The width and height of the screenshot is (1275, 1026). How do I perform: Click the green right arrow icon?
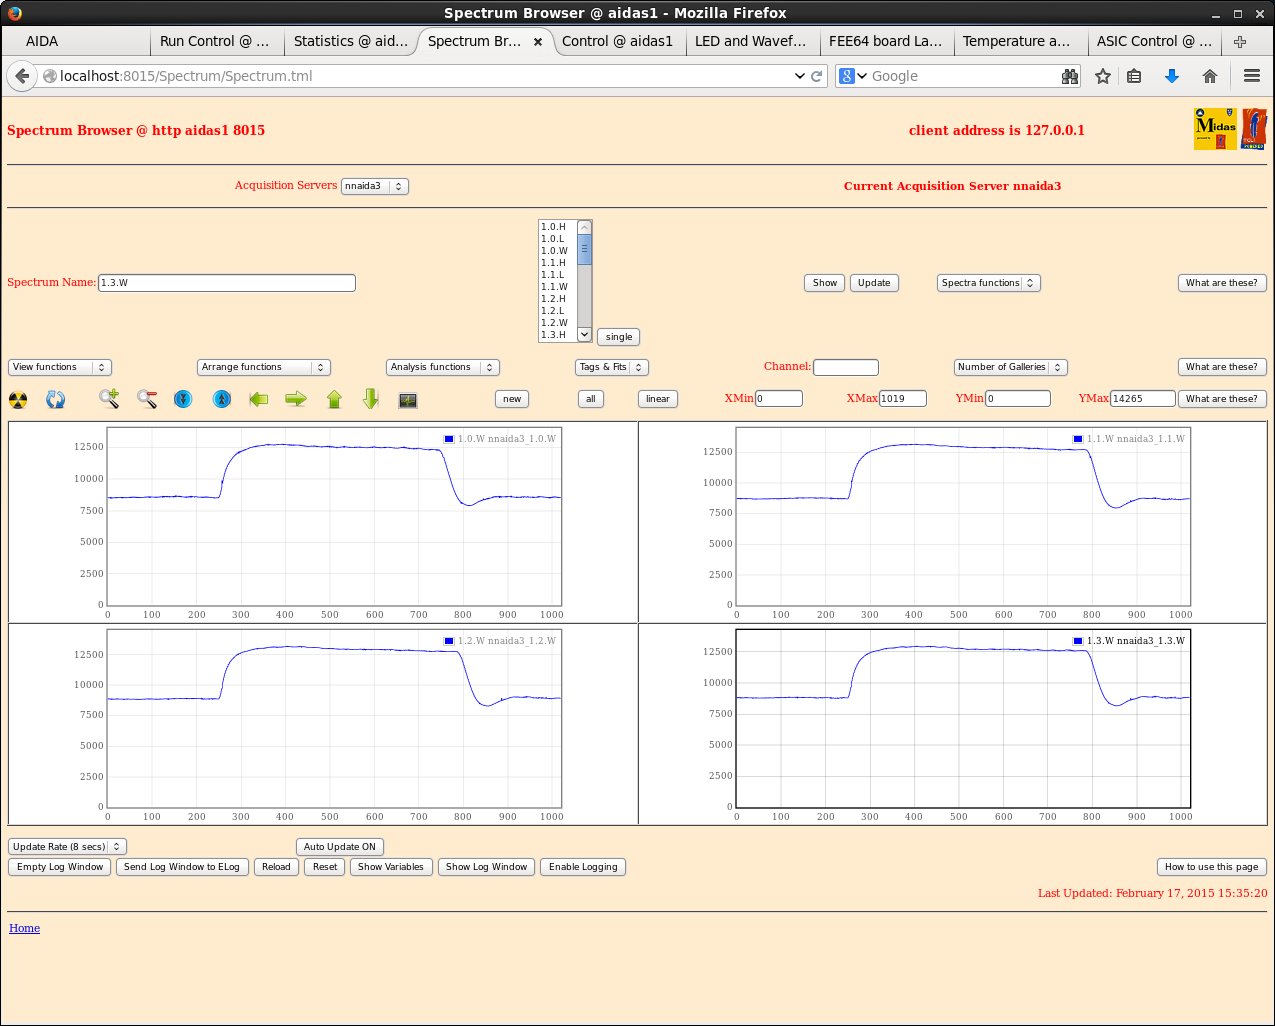coord(296,399)
